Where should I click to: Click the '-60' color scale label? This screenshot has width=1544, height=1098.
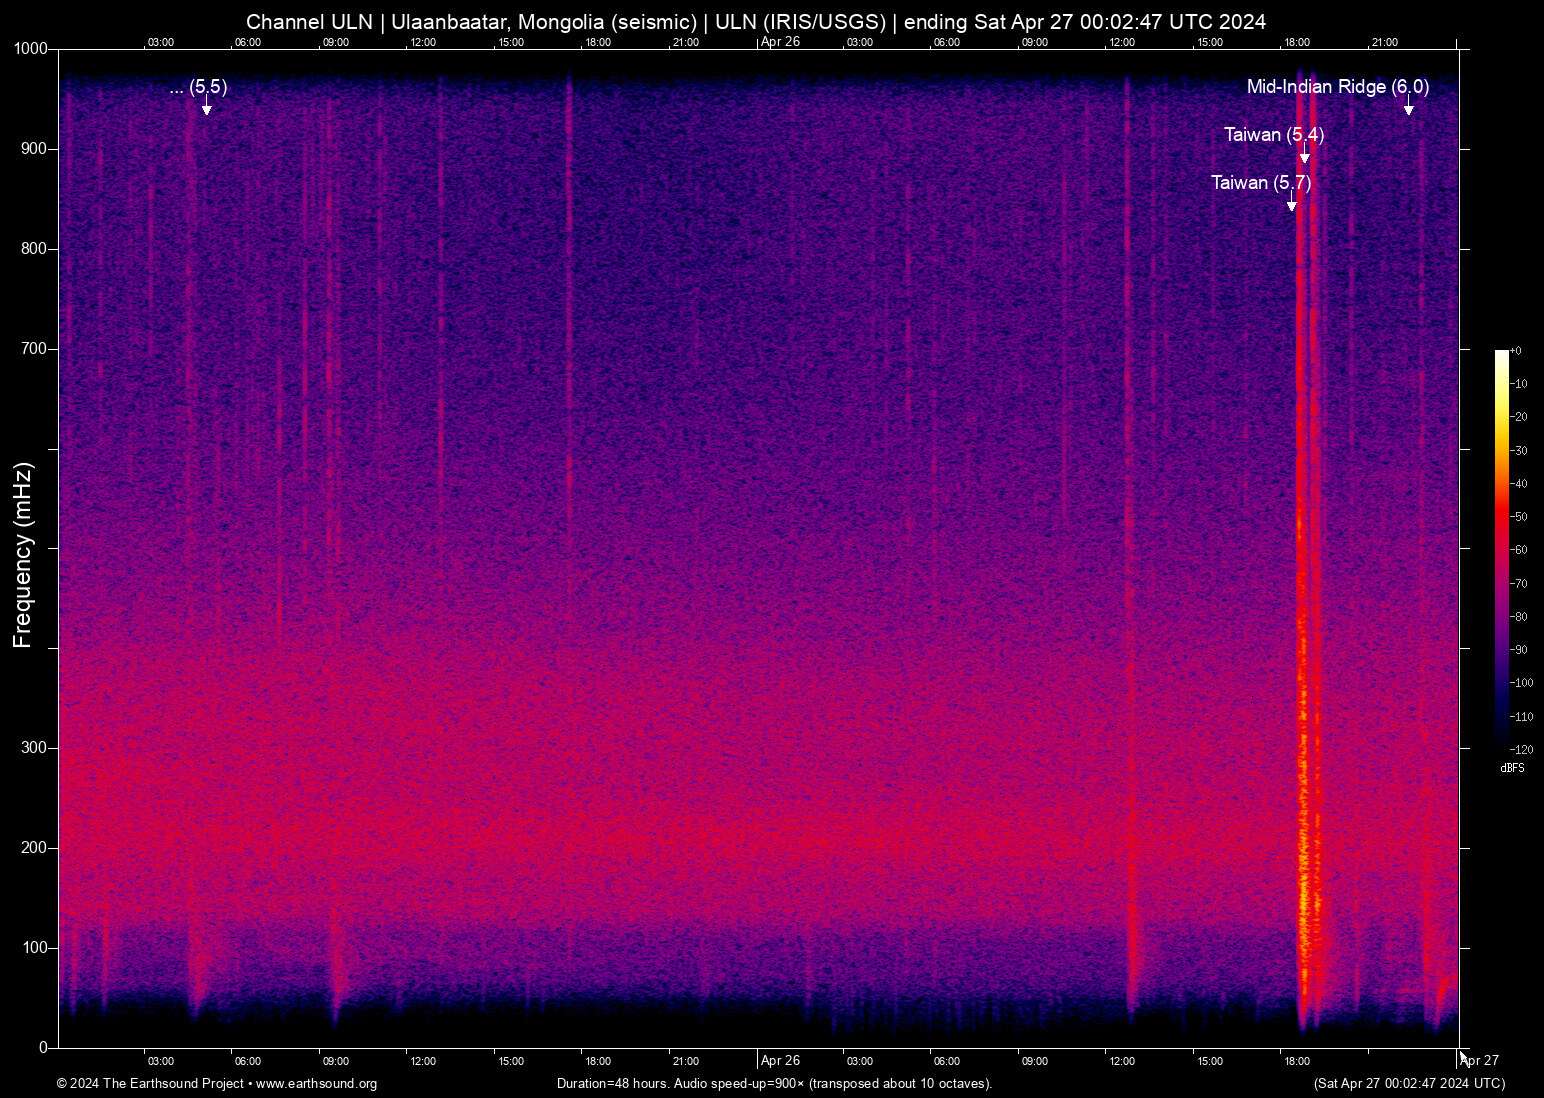[1519, 550]
